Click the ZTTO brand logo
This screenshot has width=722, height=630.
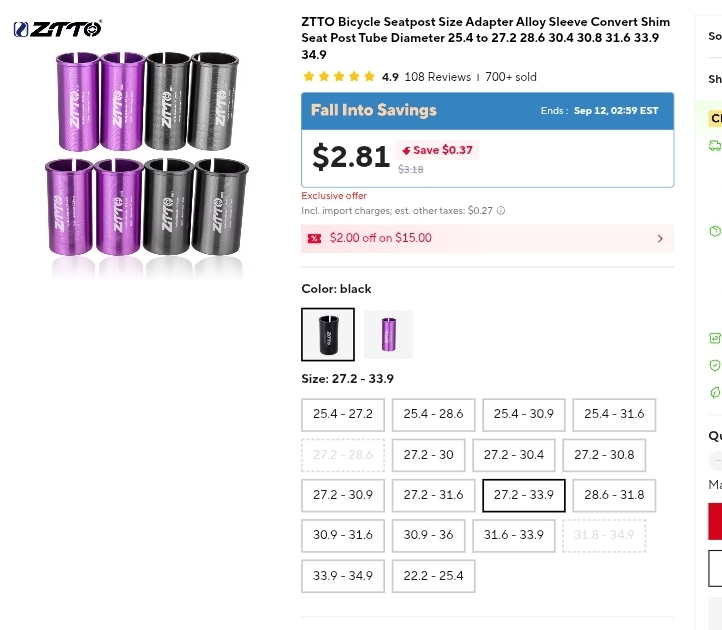tap(57, 29)
